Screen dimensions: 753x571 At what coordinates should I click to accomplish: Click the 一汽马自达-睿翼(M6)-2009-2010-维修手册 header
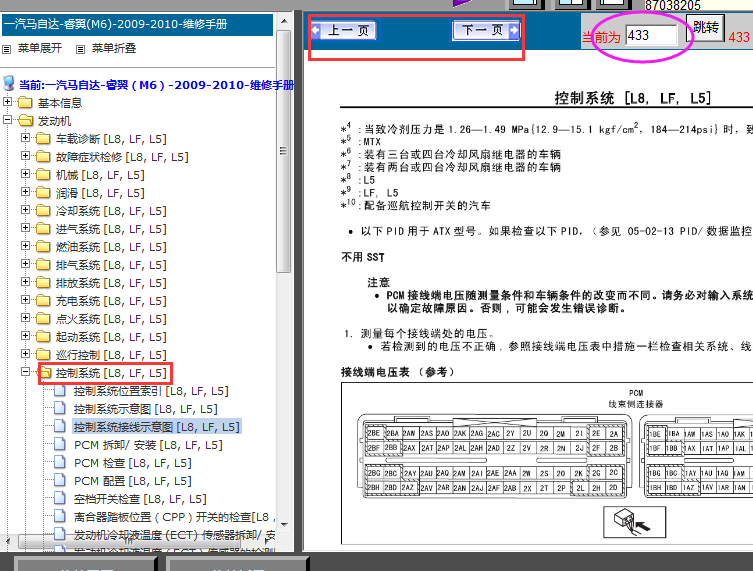(x=137, y=24)
